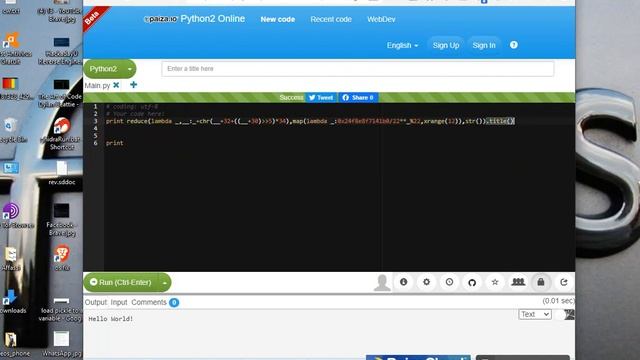Click the user avatar silhouette
Viewport: 640px width, 360px height.
pos(382,282)
